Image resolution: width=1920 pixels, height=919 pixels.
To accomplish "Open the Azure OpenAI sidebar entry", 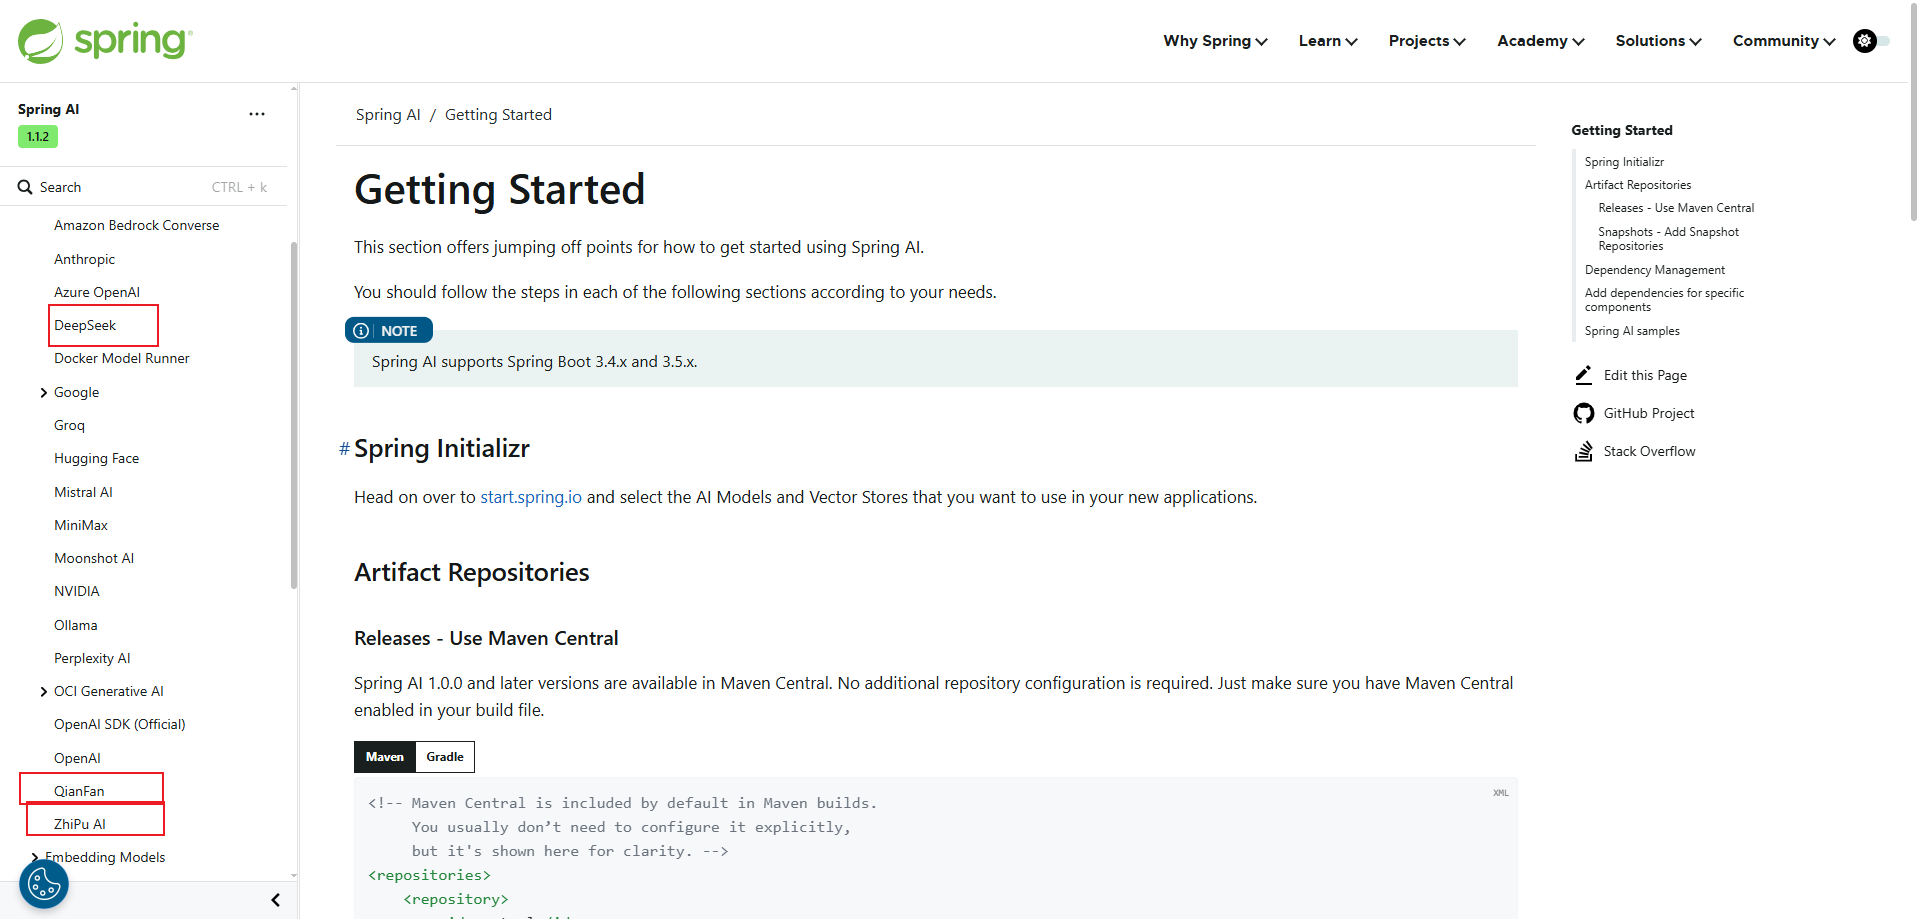I will 97,292.
